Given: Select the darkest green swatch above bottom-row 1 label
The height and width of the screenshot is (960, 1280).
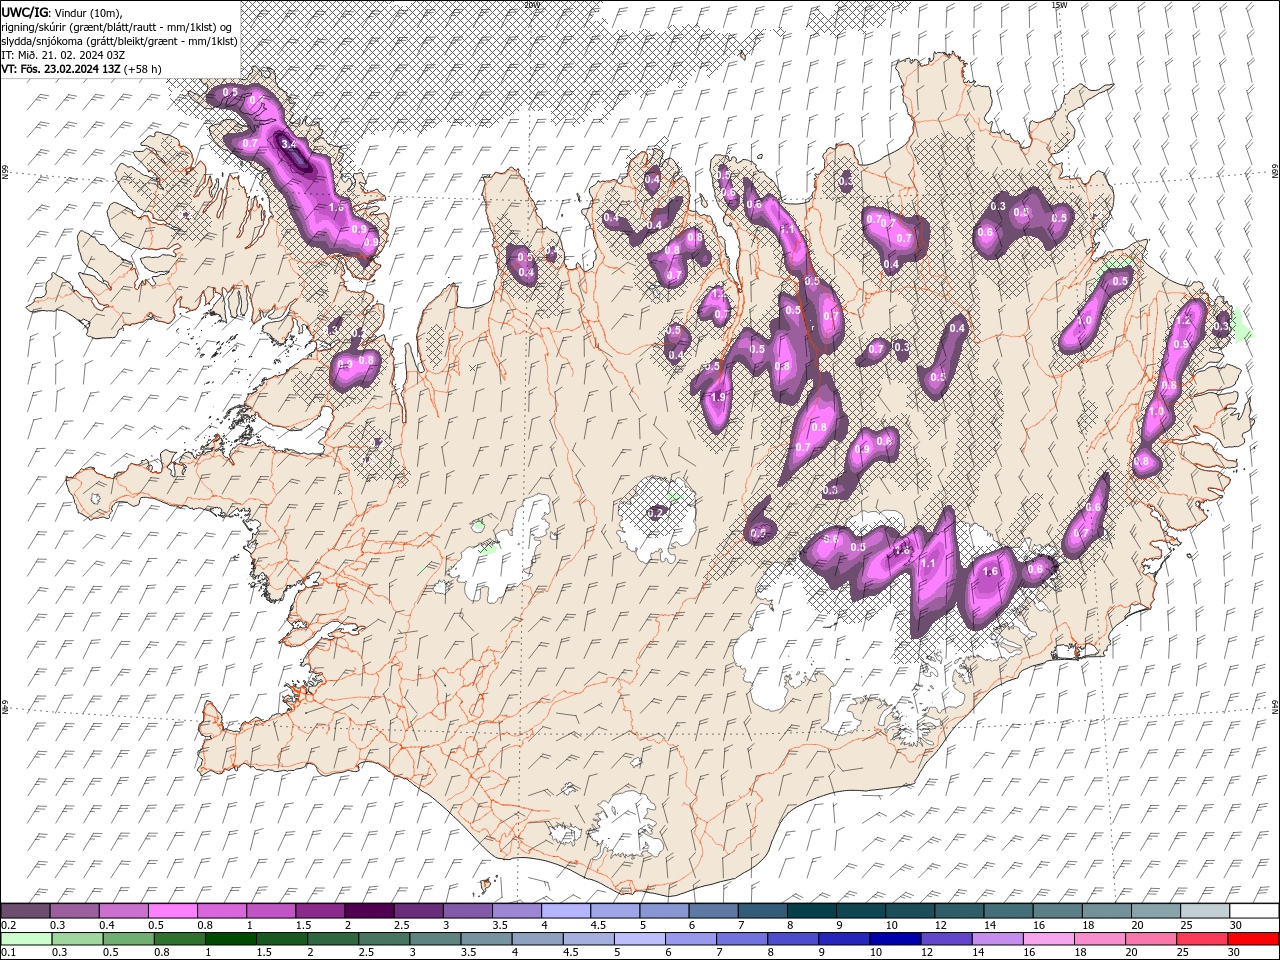Looking at the screenshot, I should coord(230,939).
